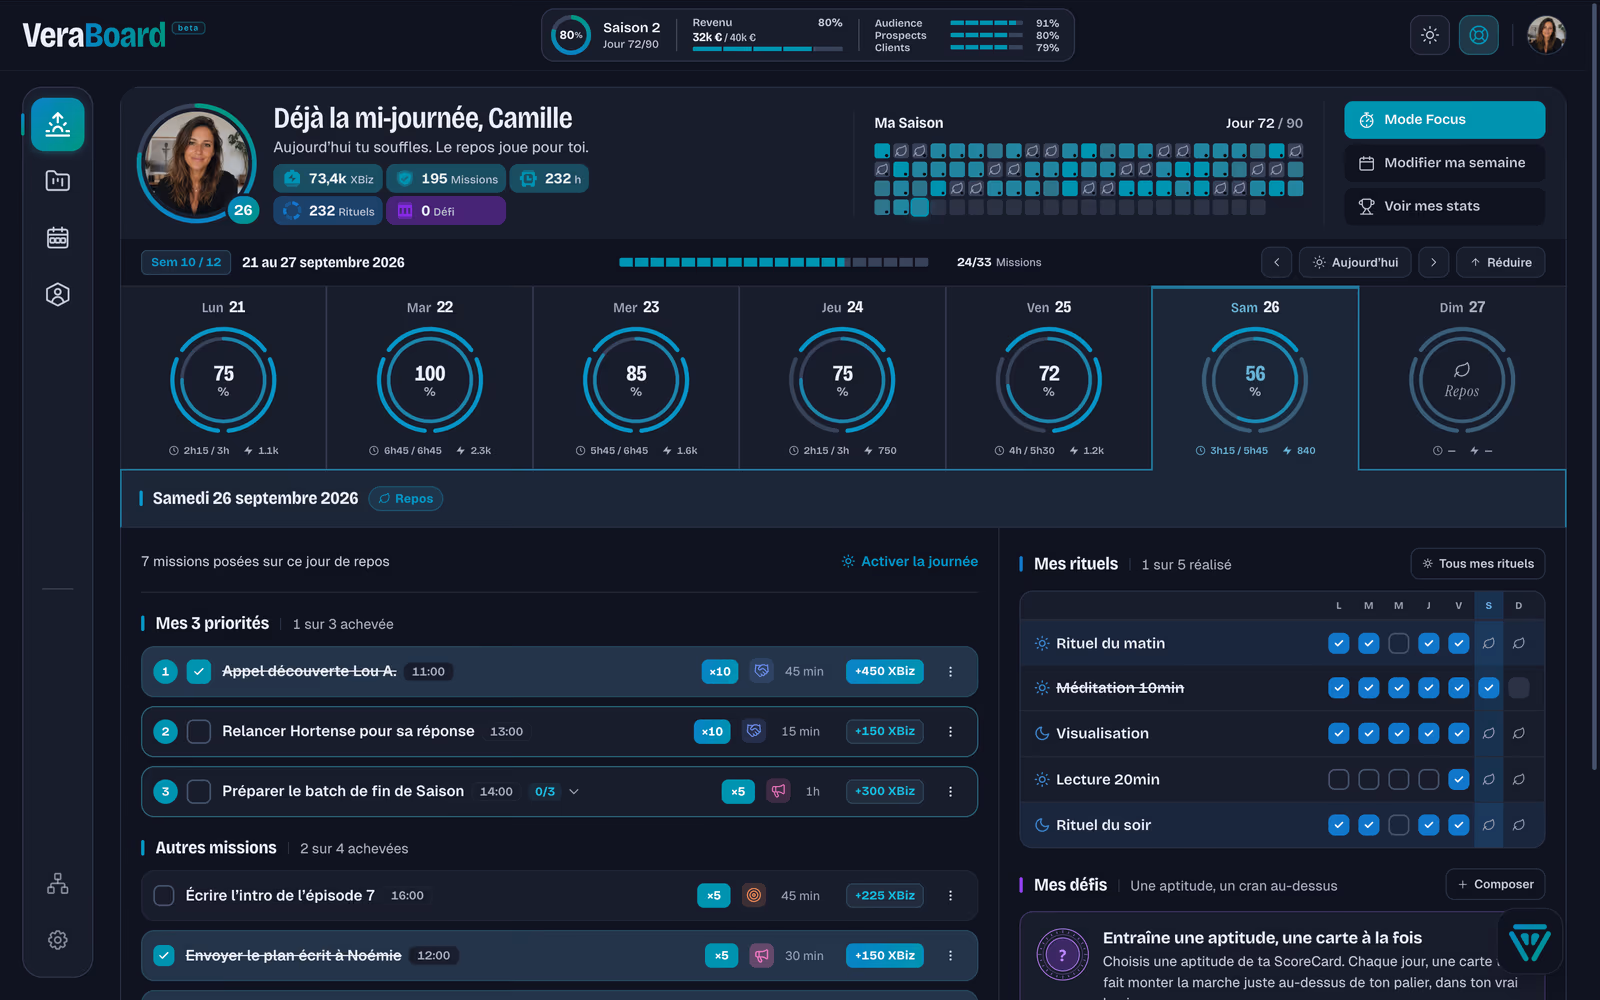The image size is (1600, 1000).
Task: Click Activer la journée link
Action: click(910, 562)
